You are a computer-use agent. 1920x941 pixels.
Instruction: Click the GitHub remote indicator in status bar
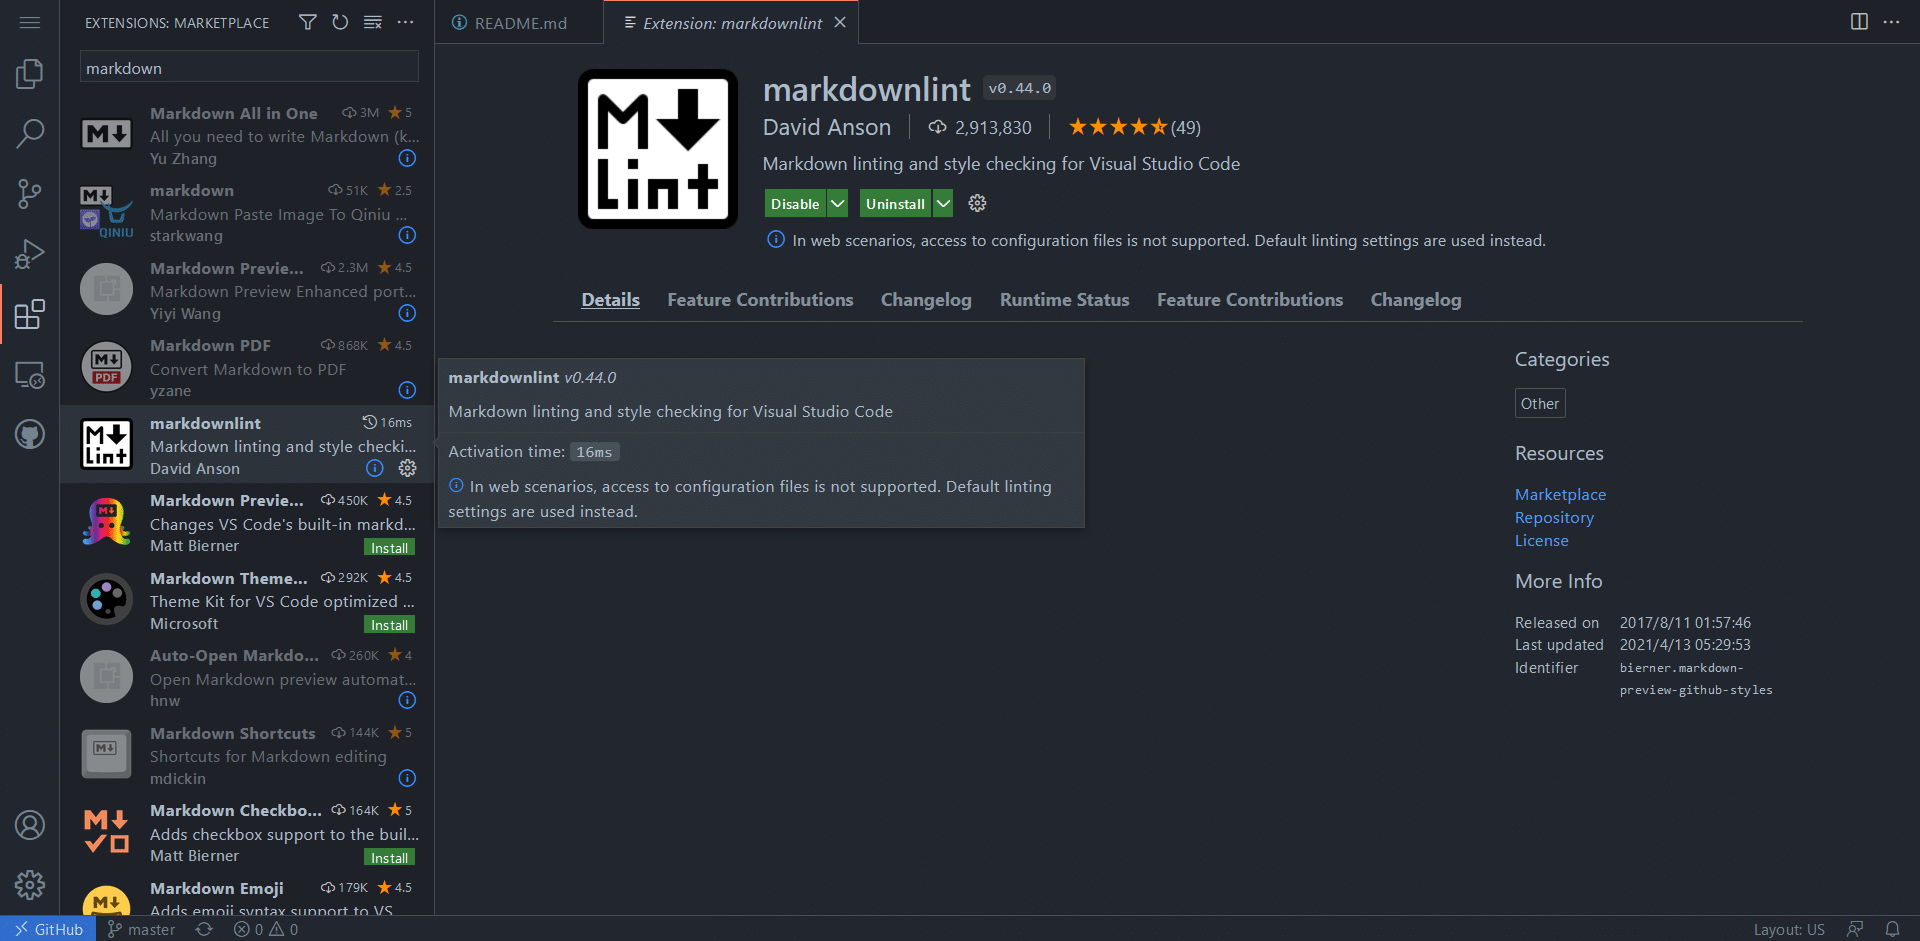48,929
